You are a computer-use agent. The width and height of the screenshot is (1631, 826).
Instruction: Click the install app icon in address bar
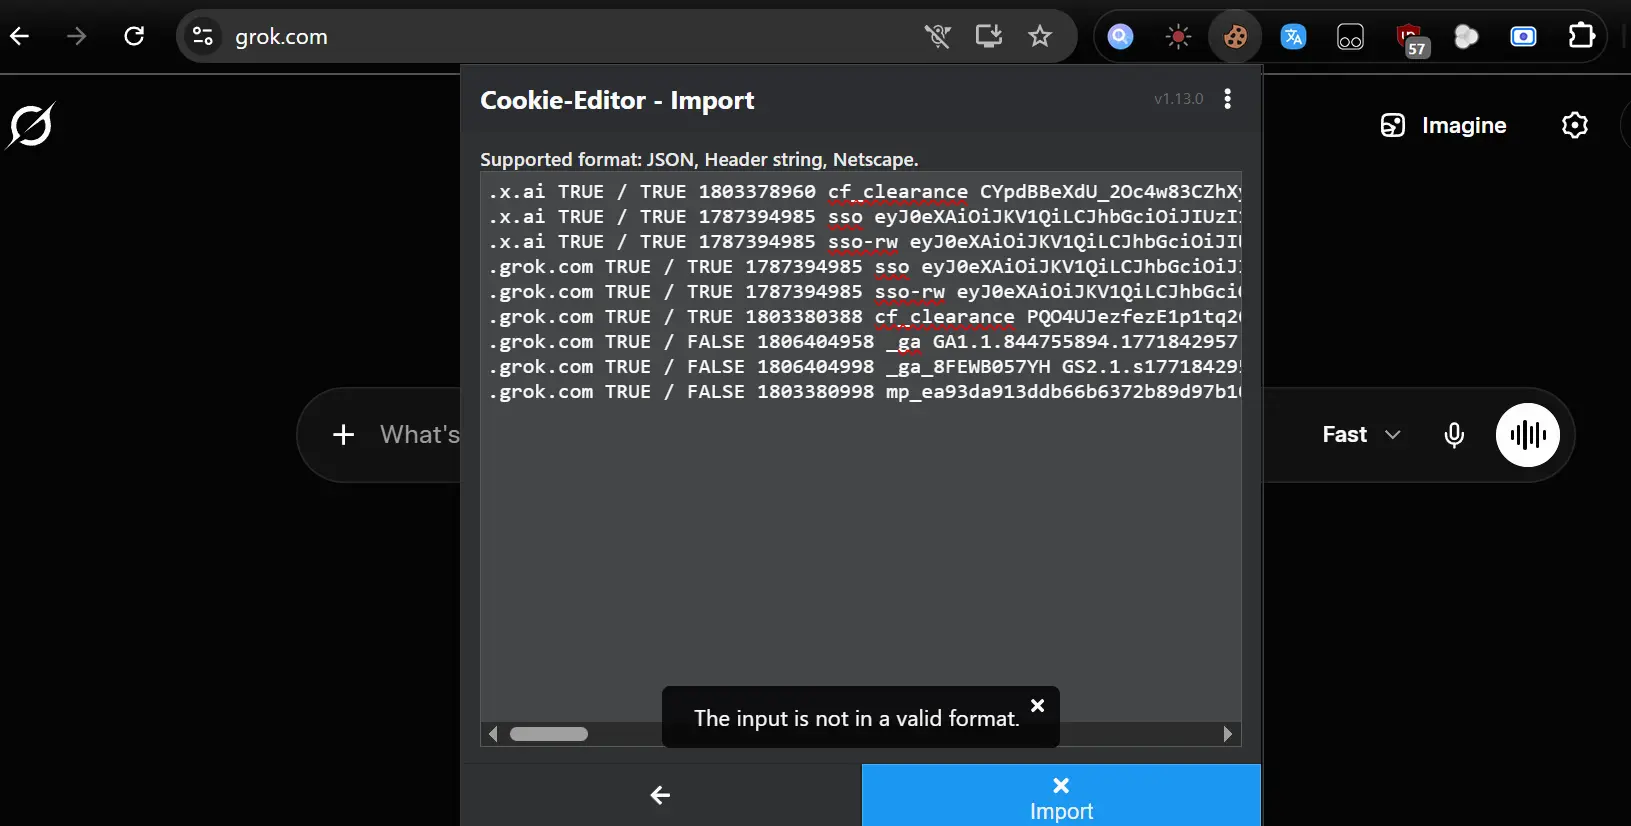pos(989,37)
